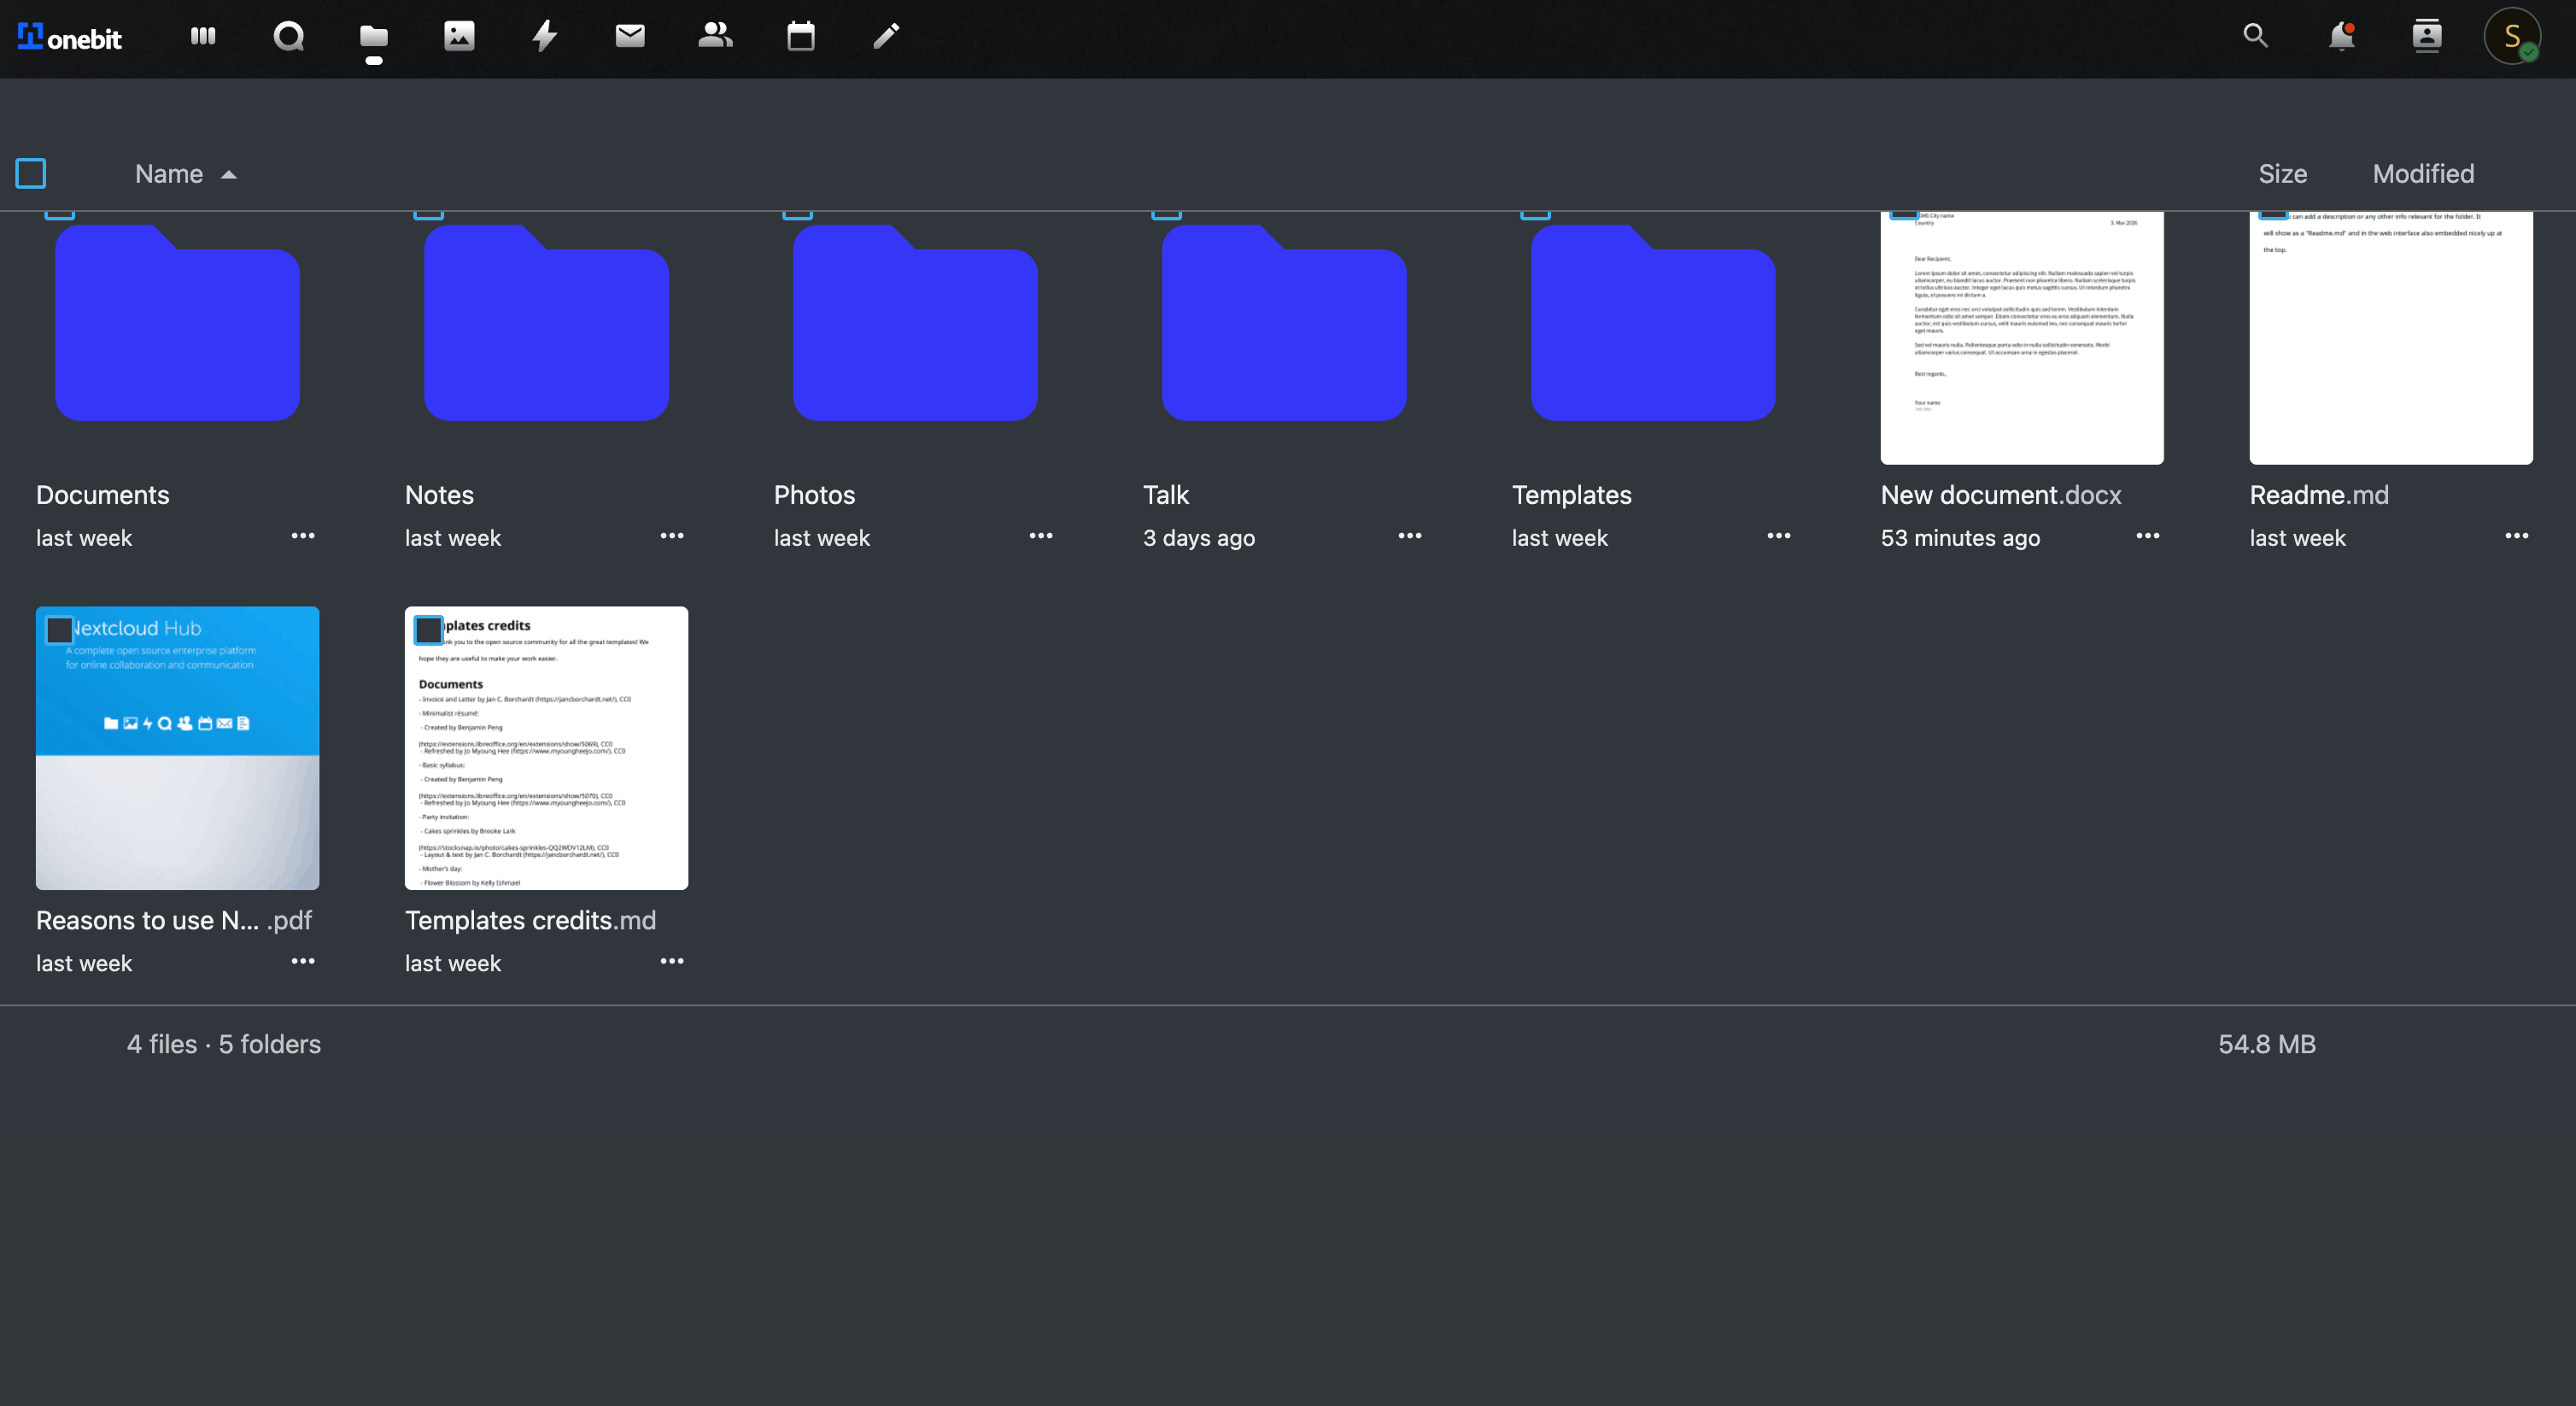Open the Photos app icon
This screenshot has width=2576, height=1406.
(458, 36)
